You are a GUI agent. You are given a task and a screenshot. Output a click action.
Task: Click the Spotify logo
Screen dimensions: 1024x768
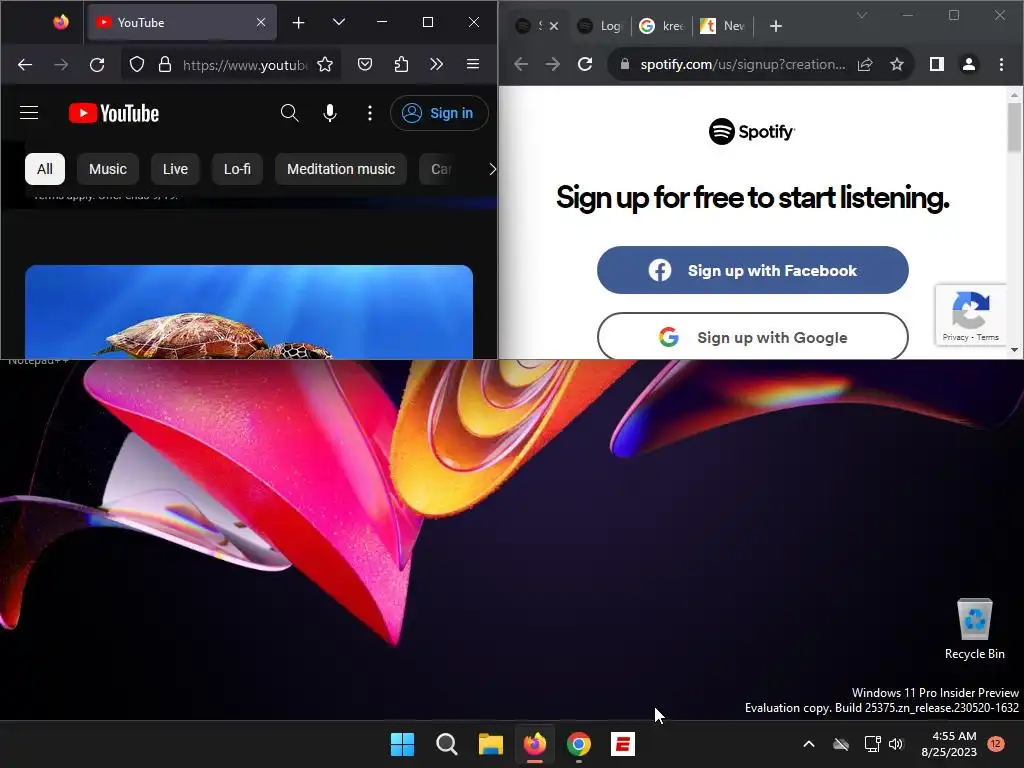tap(752, 131)
